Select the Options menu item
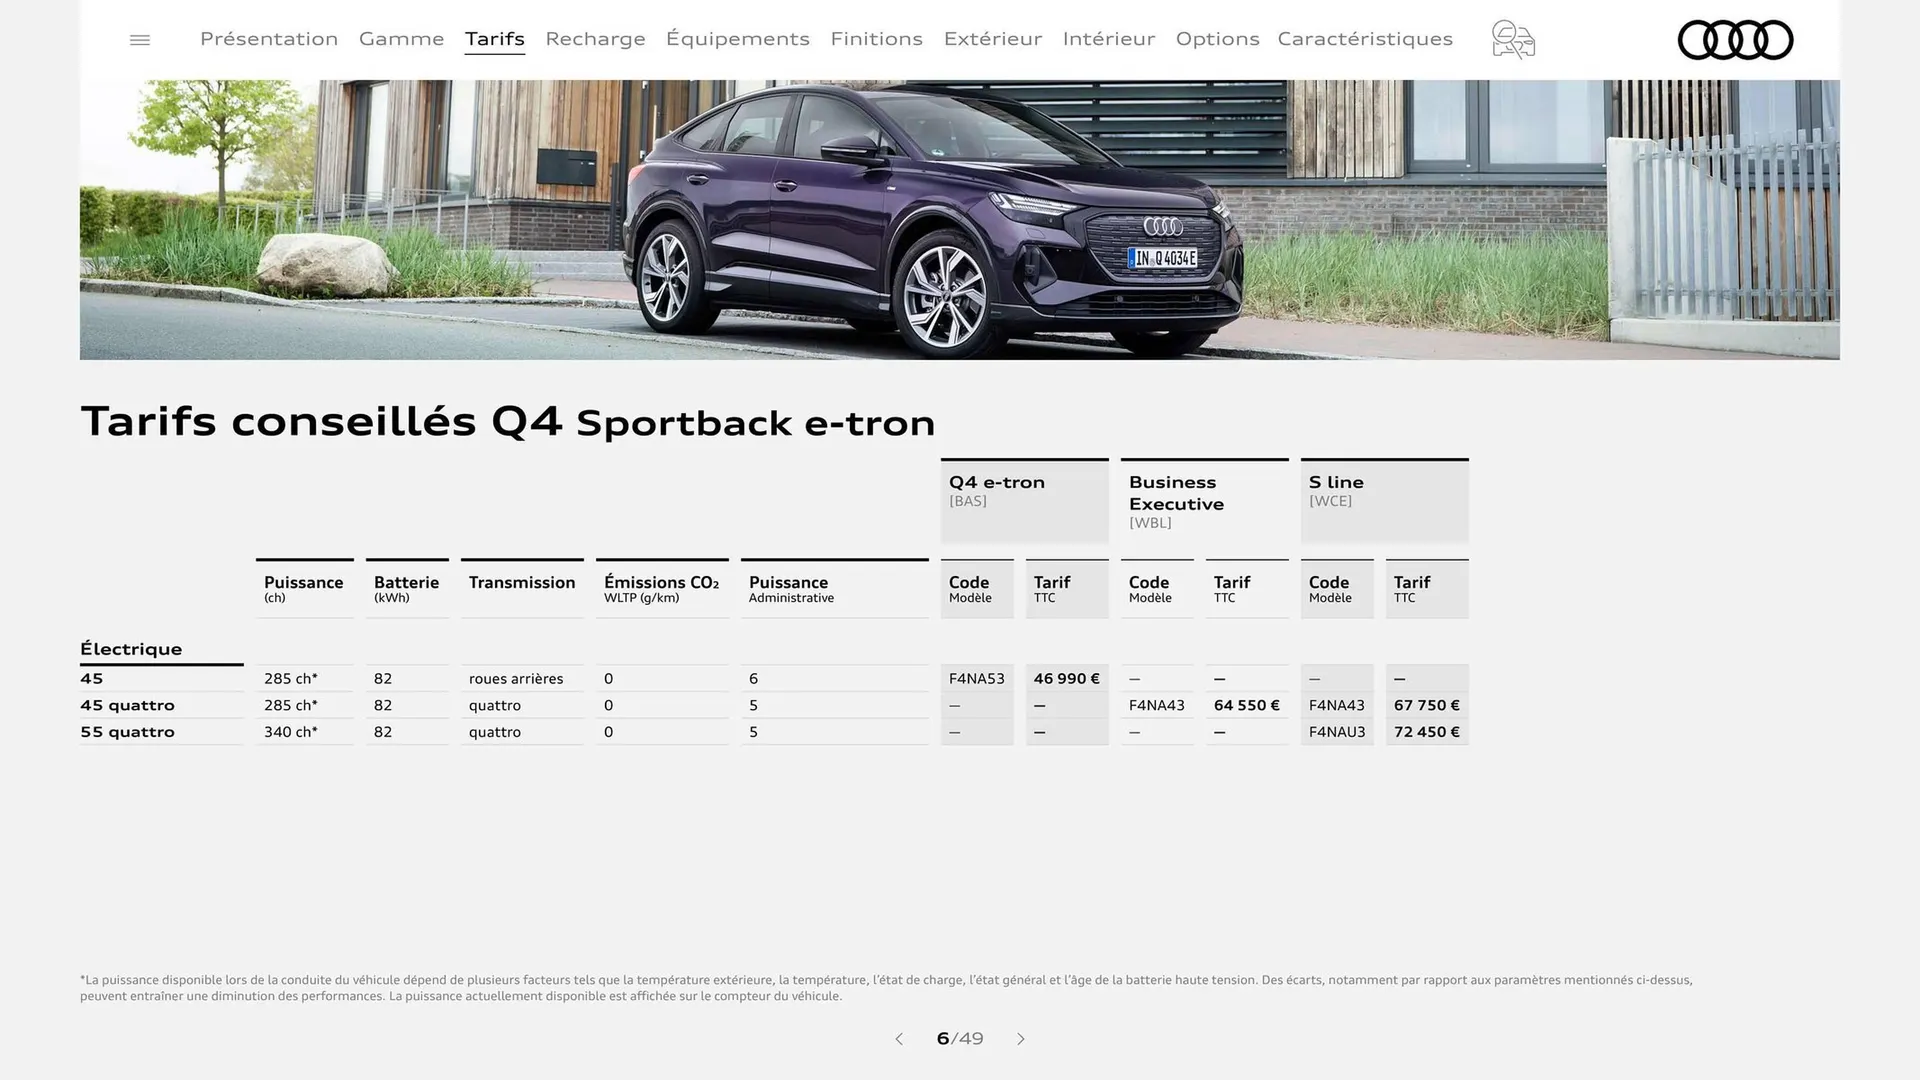Screen dimensions: 1920x1080 (1217, 39)
